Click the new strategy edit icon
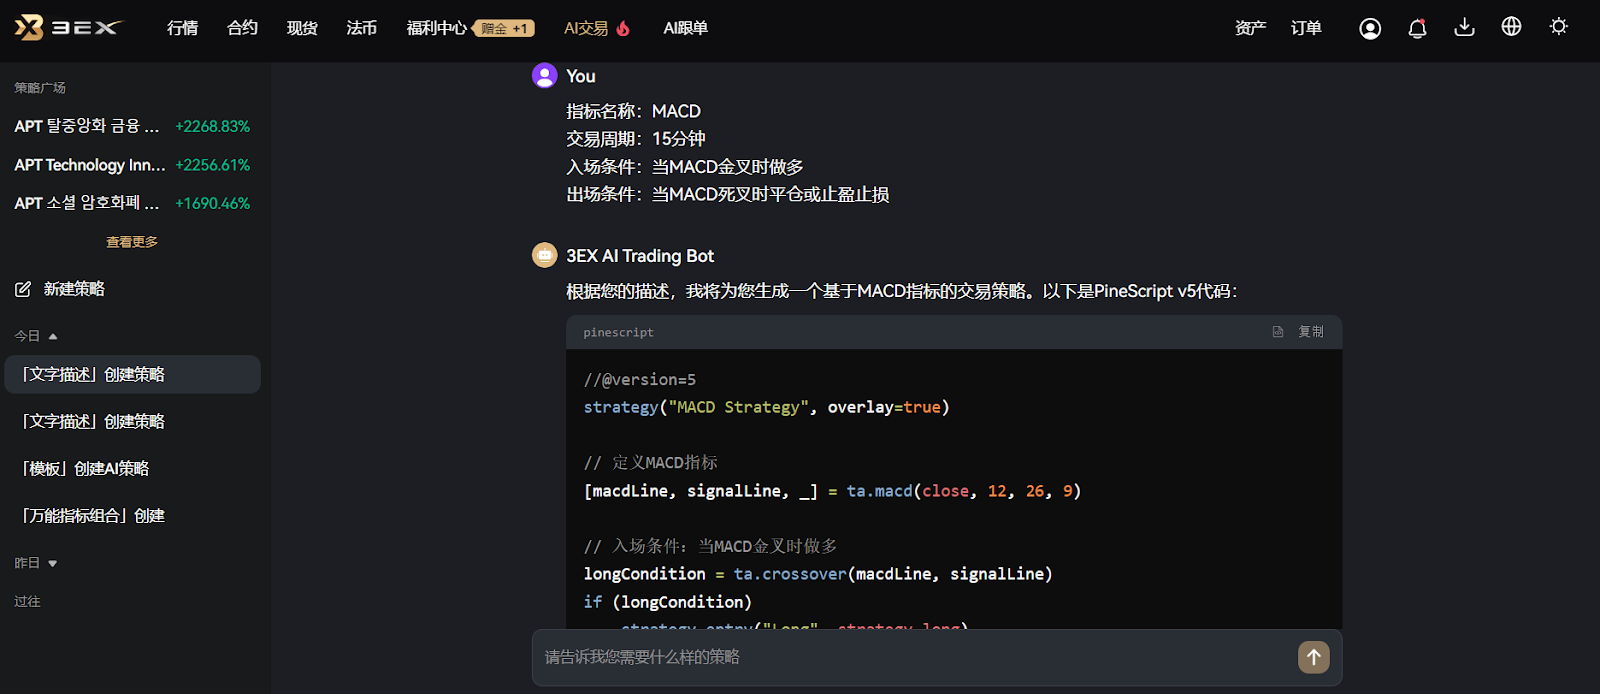Viewport: 1600px width, 694px height. pyautogui.click(x=23, y=289)
